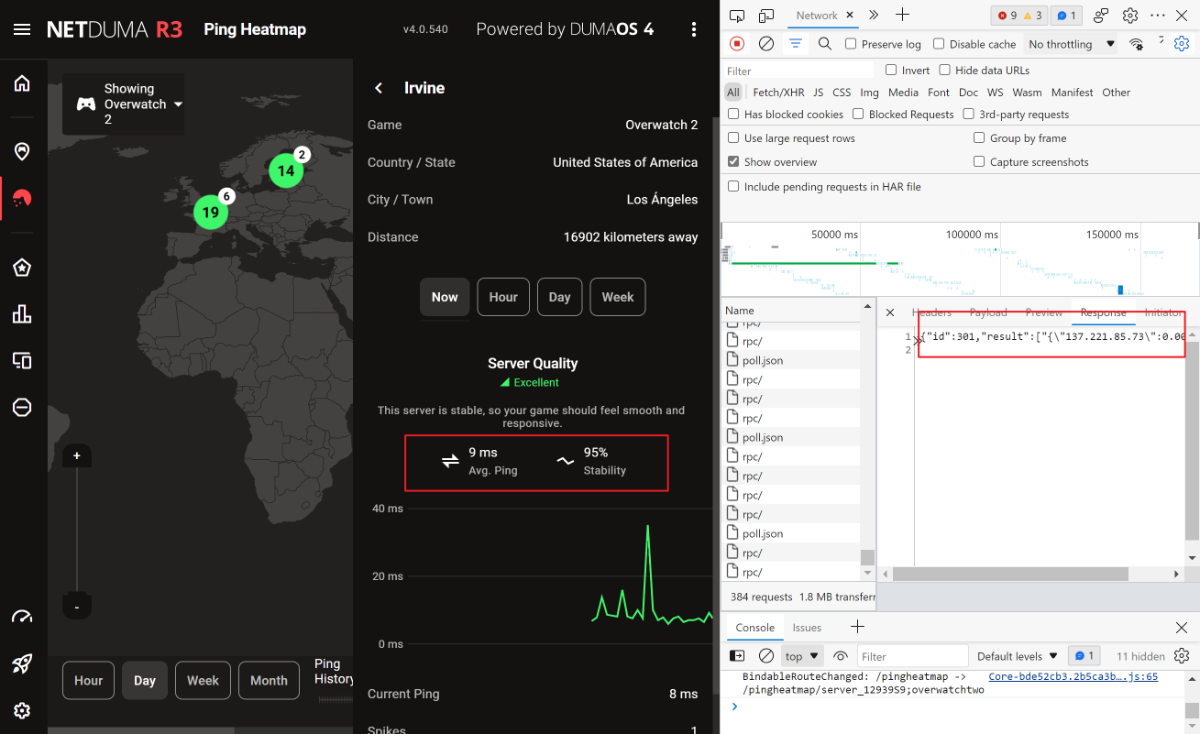Open the bar chart statistics icon

point(22,315)
